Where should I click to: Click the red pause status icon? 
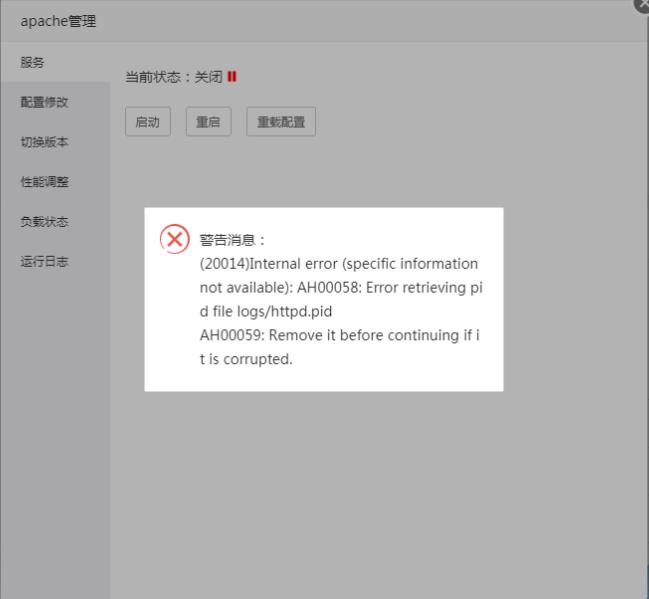point(232,77)
